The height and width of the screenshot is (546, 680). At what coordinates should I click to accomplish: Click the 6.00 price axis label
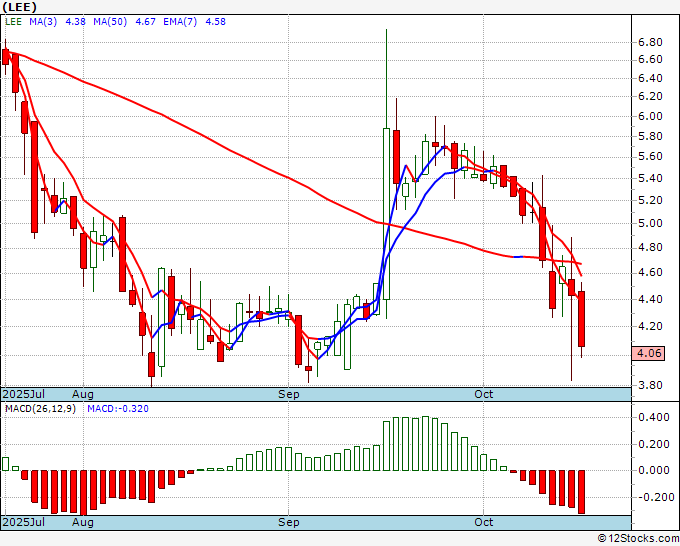click(x=650, y=116)
